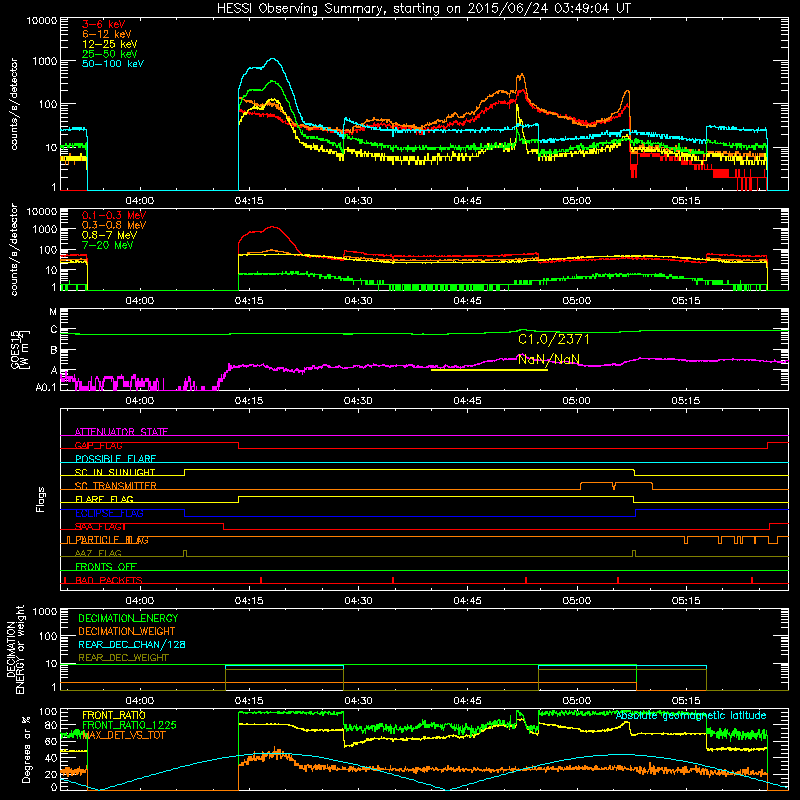Click the 04:45 time label below Flags panel
The width and height of the screenshot is (800, 800).
pyautogui.click(x=467, y=601)
